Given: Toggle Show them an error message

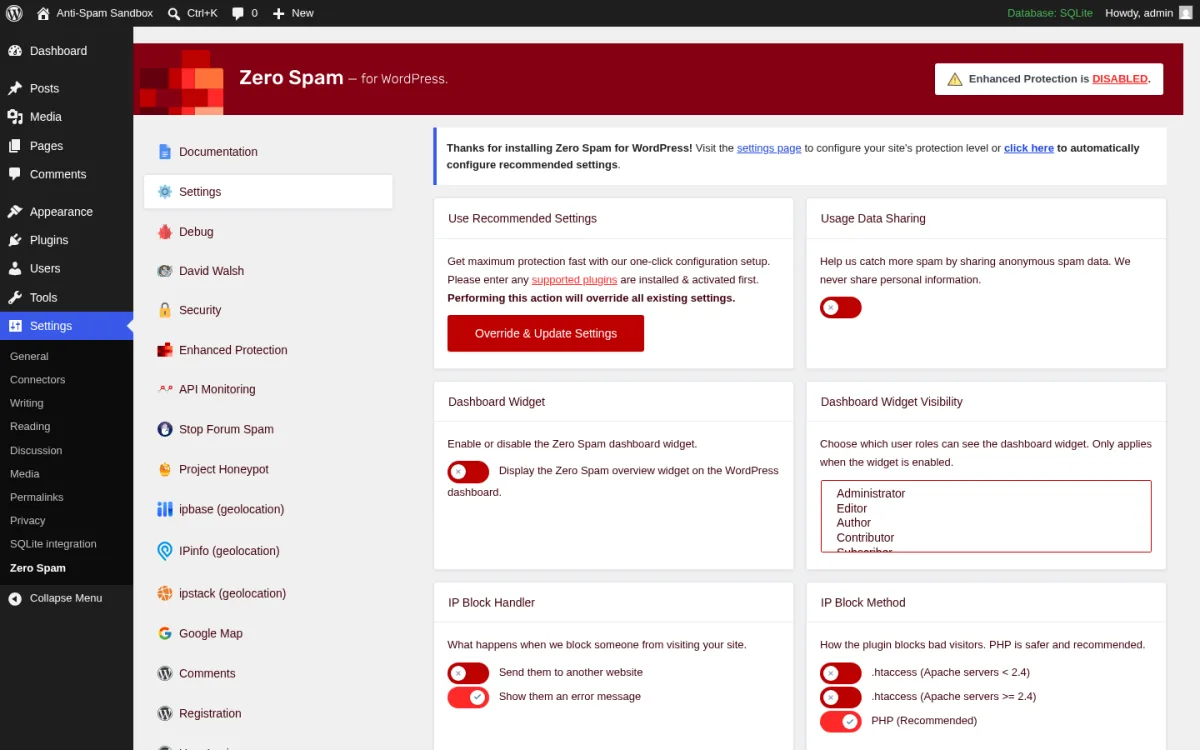Looking at the screenshot, I should 468,697.
